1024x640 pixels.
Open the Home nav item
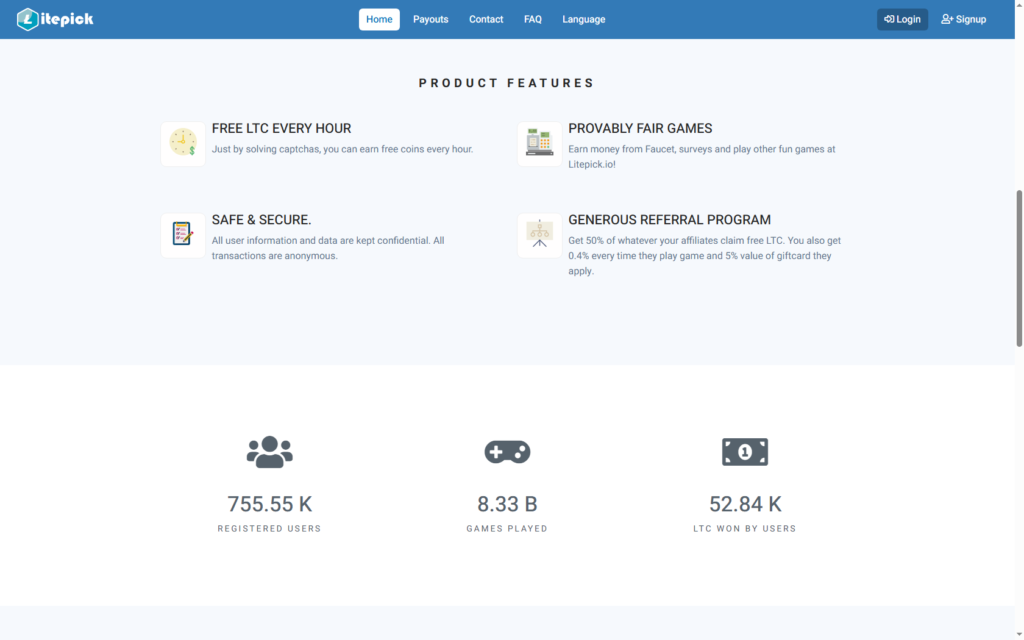click(379, 20)
